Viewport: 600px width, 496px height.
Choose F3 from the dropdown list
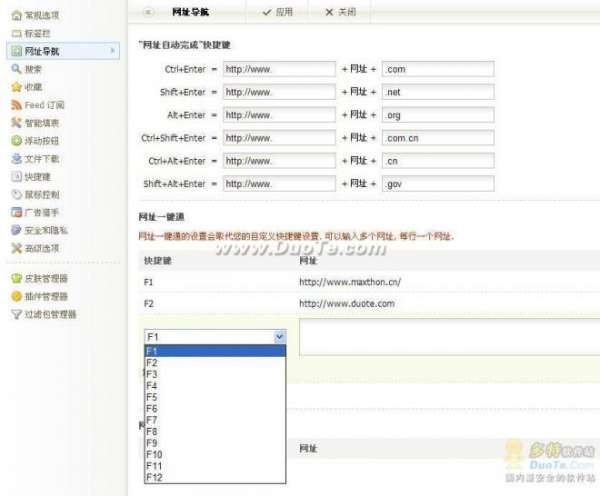215,374
